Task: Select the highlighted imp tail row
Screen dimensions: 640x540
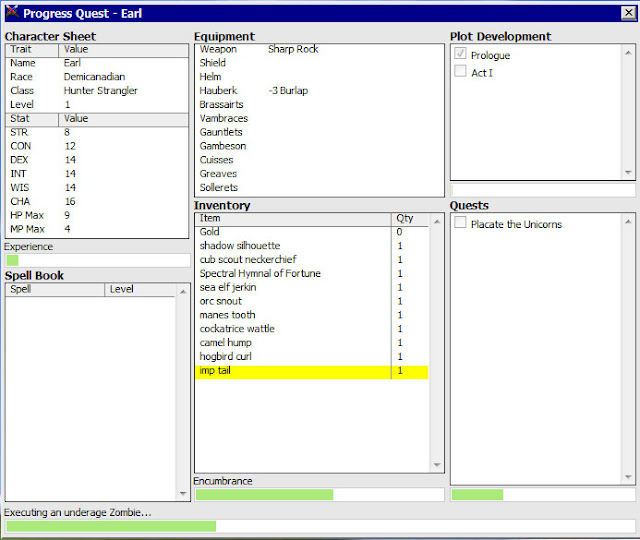Action: [312, 371]
